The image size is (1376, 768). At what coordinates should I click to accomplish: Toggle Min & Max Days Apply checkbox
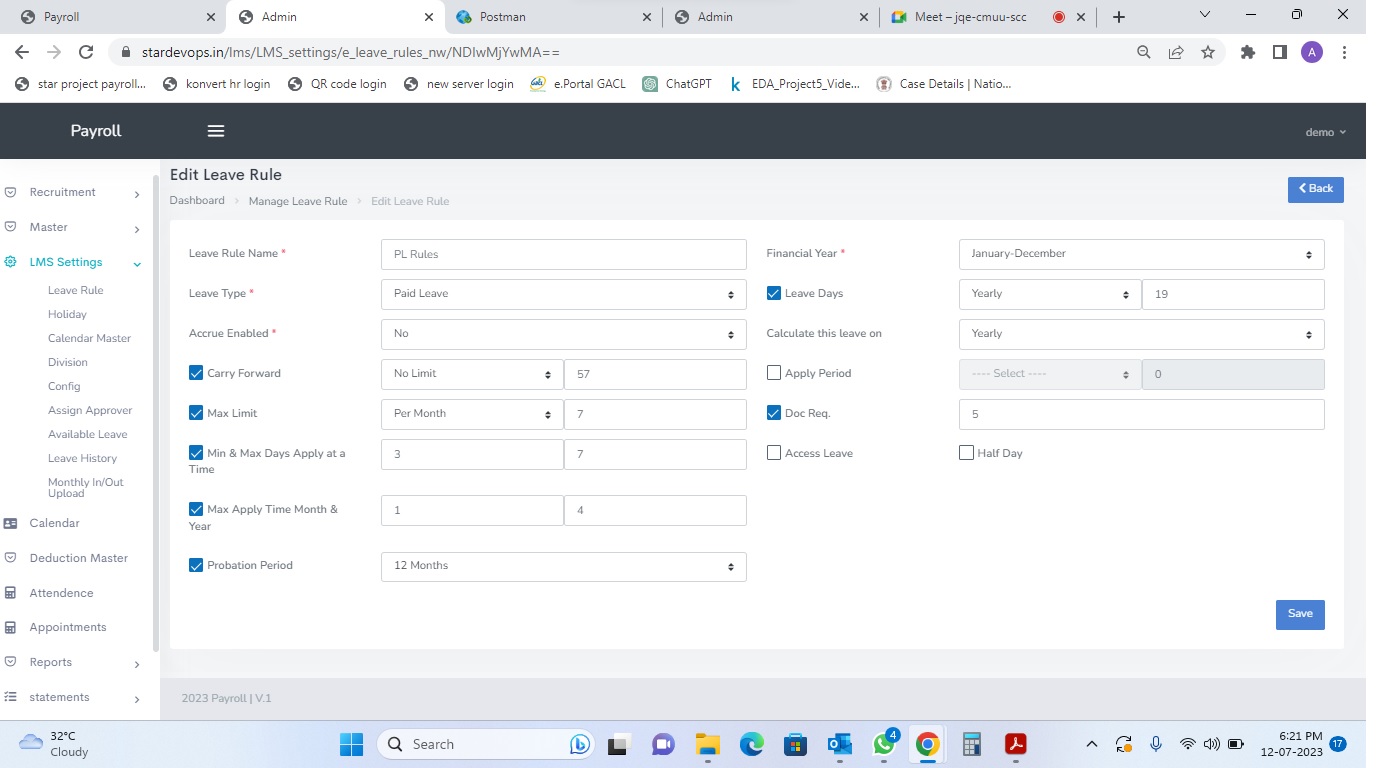[x=196, y=453]
